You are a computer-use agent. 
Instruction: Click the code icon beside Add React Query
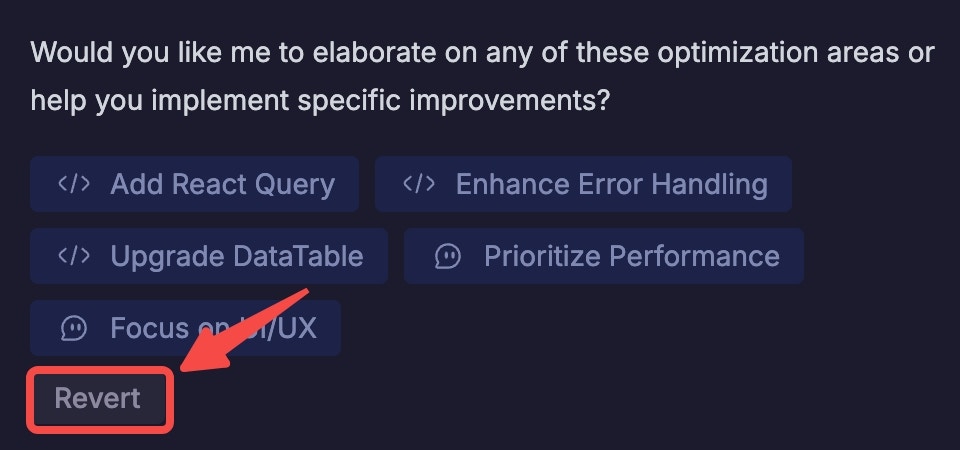74,184
